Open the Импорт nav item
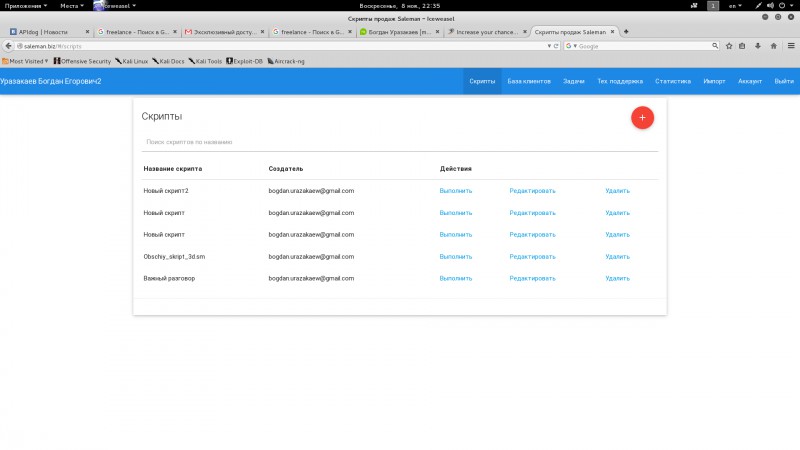 tap(714, 81)
